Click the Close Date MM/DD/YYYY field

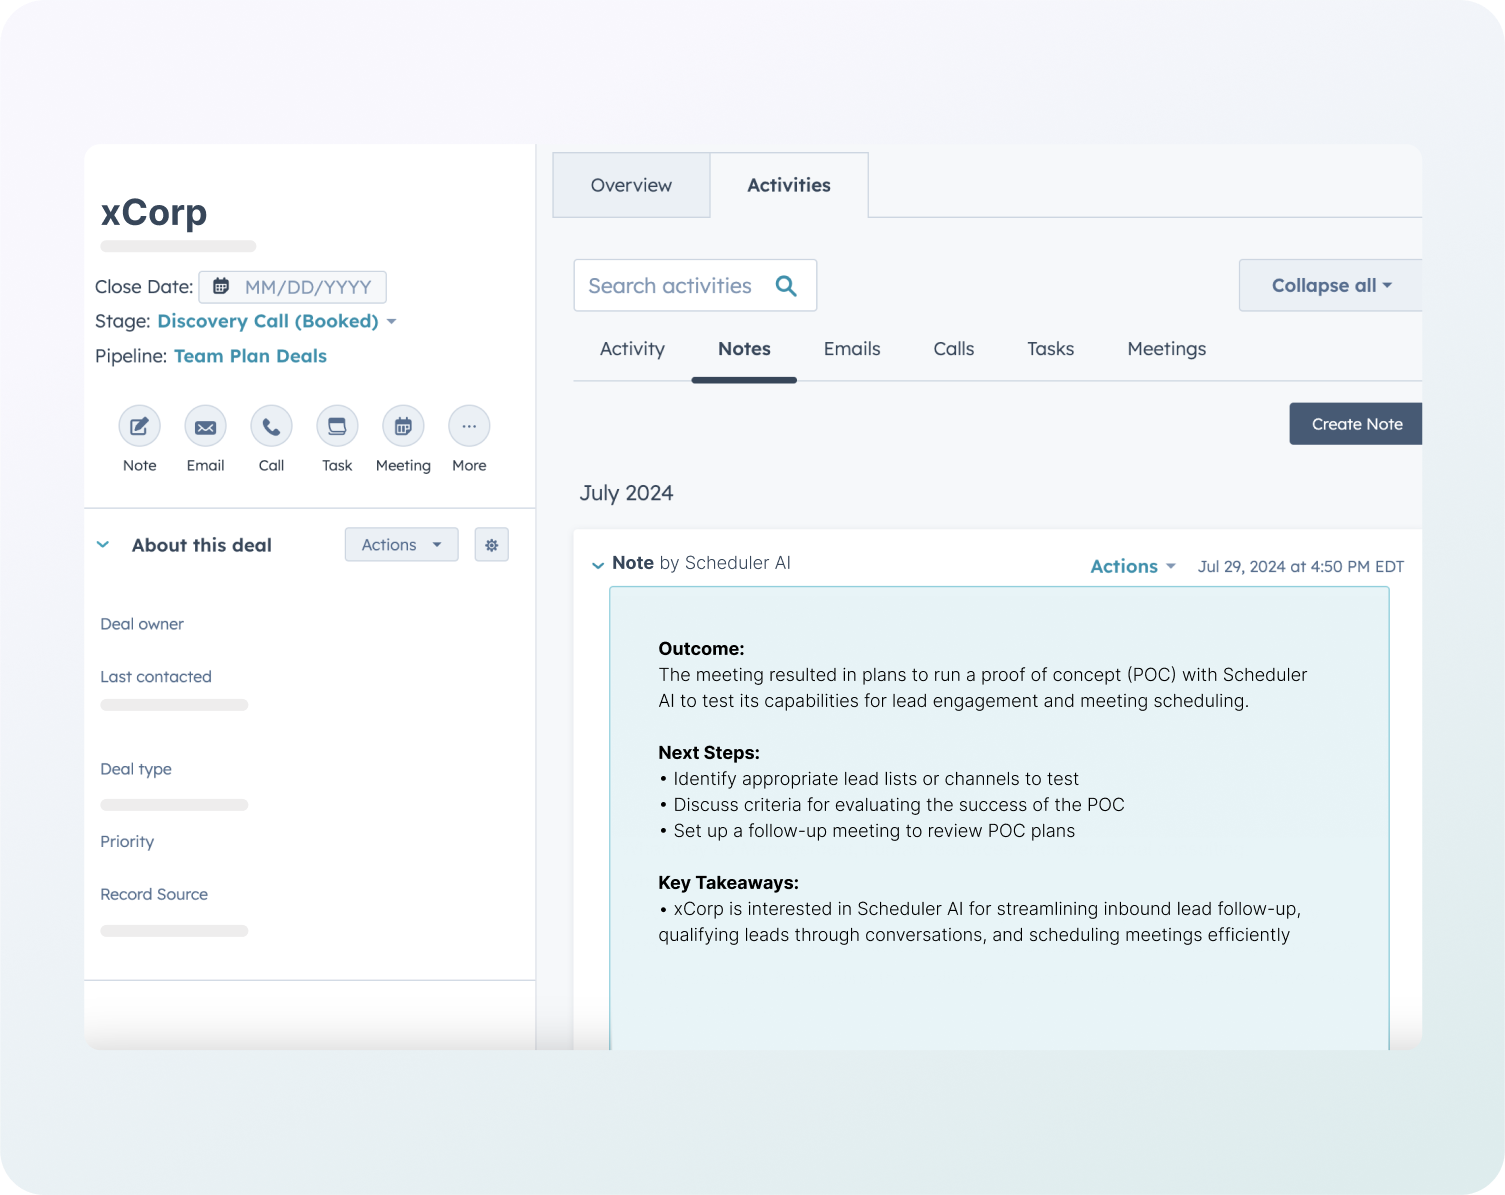293,287
